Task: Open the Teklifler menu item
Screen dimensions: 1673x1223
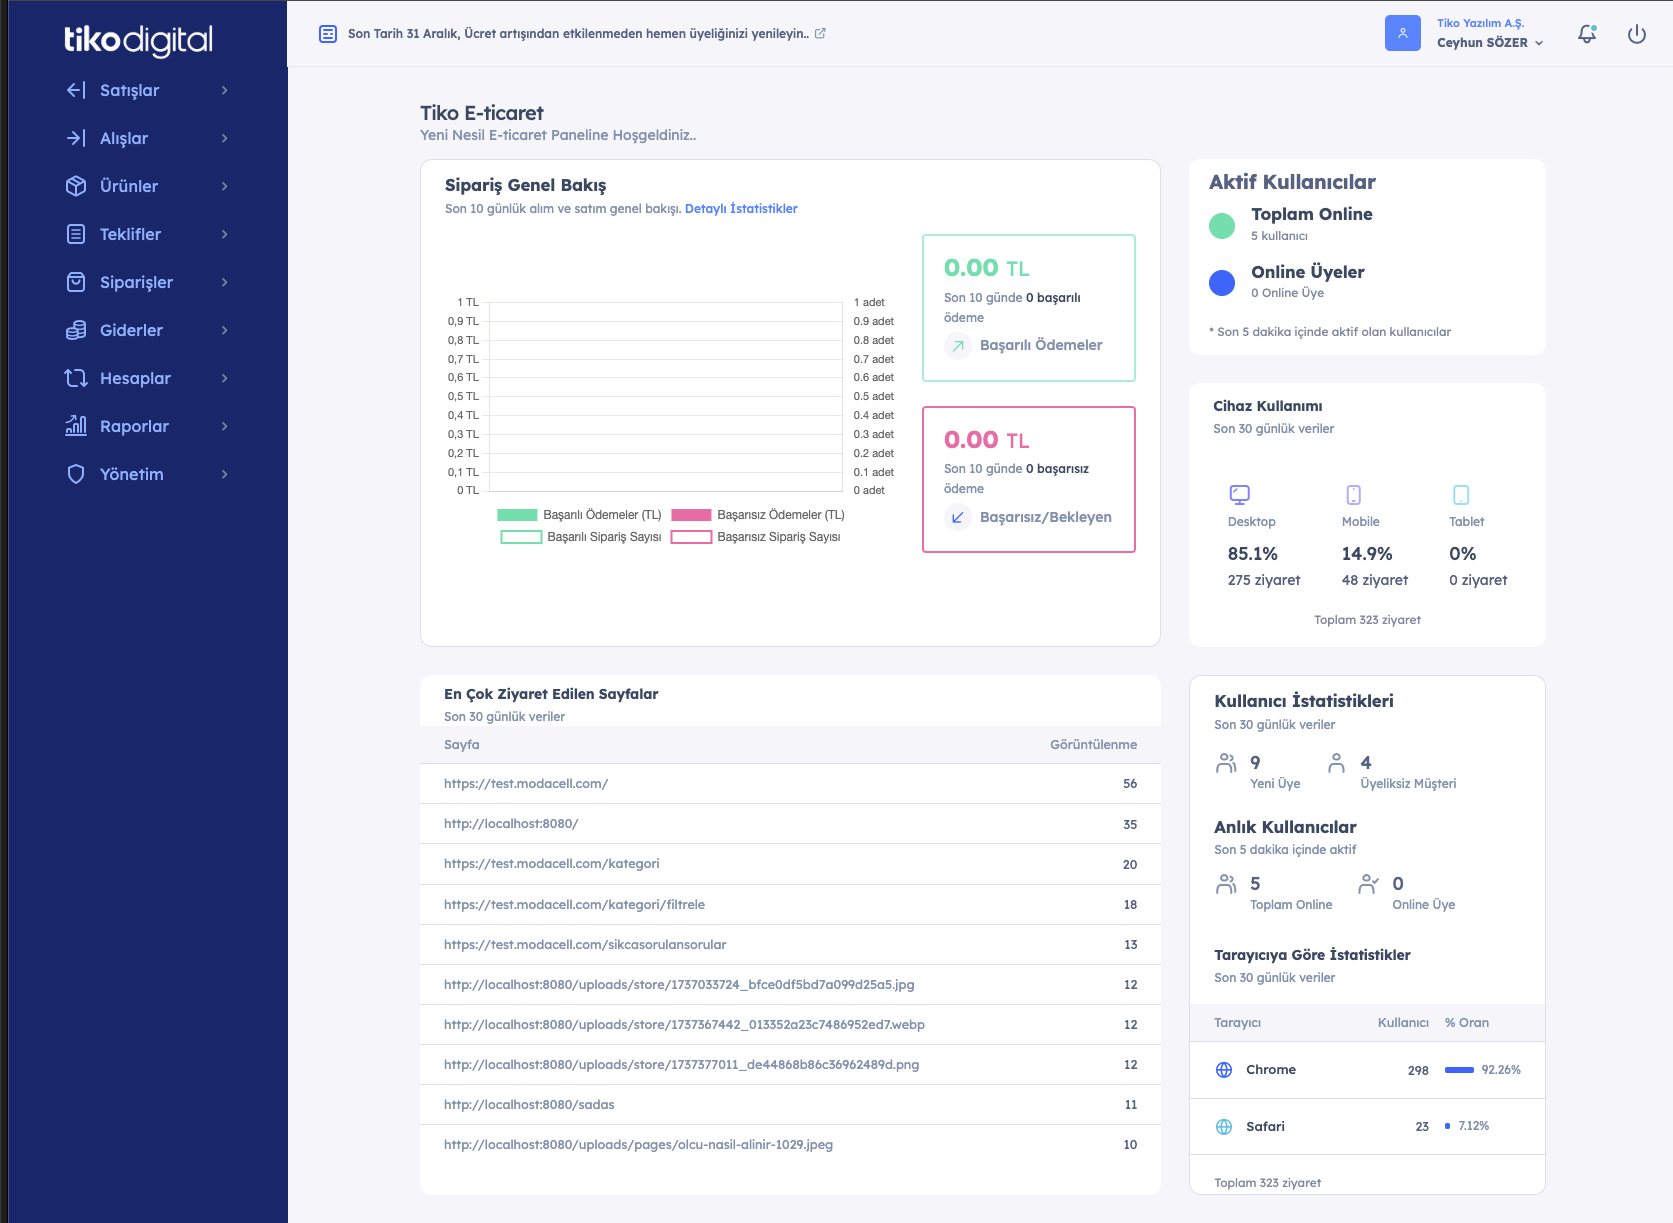Action: tap(130, 234)
